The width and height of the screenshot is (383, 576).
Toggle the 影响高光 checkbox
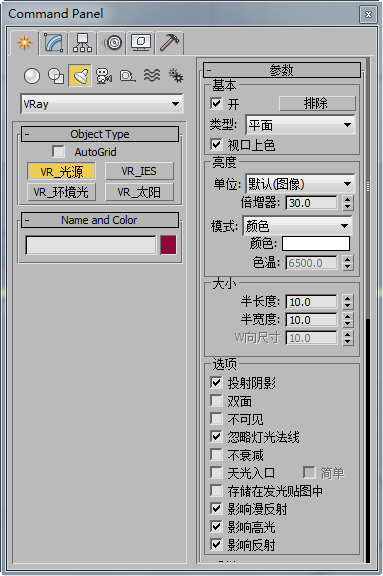[216, 527]
